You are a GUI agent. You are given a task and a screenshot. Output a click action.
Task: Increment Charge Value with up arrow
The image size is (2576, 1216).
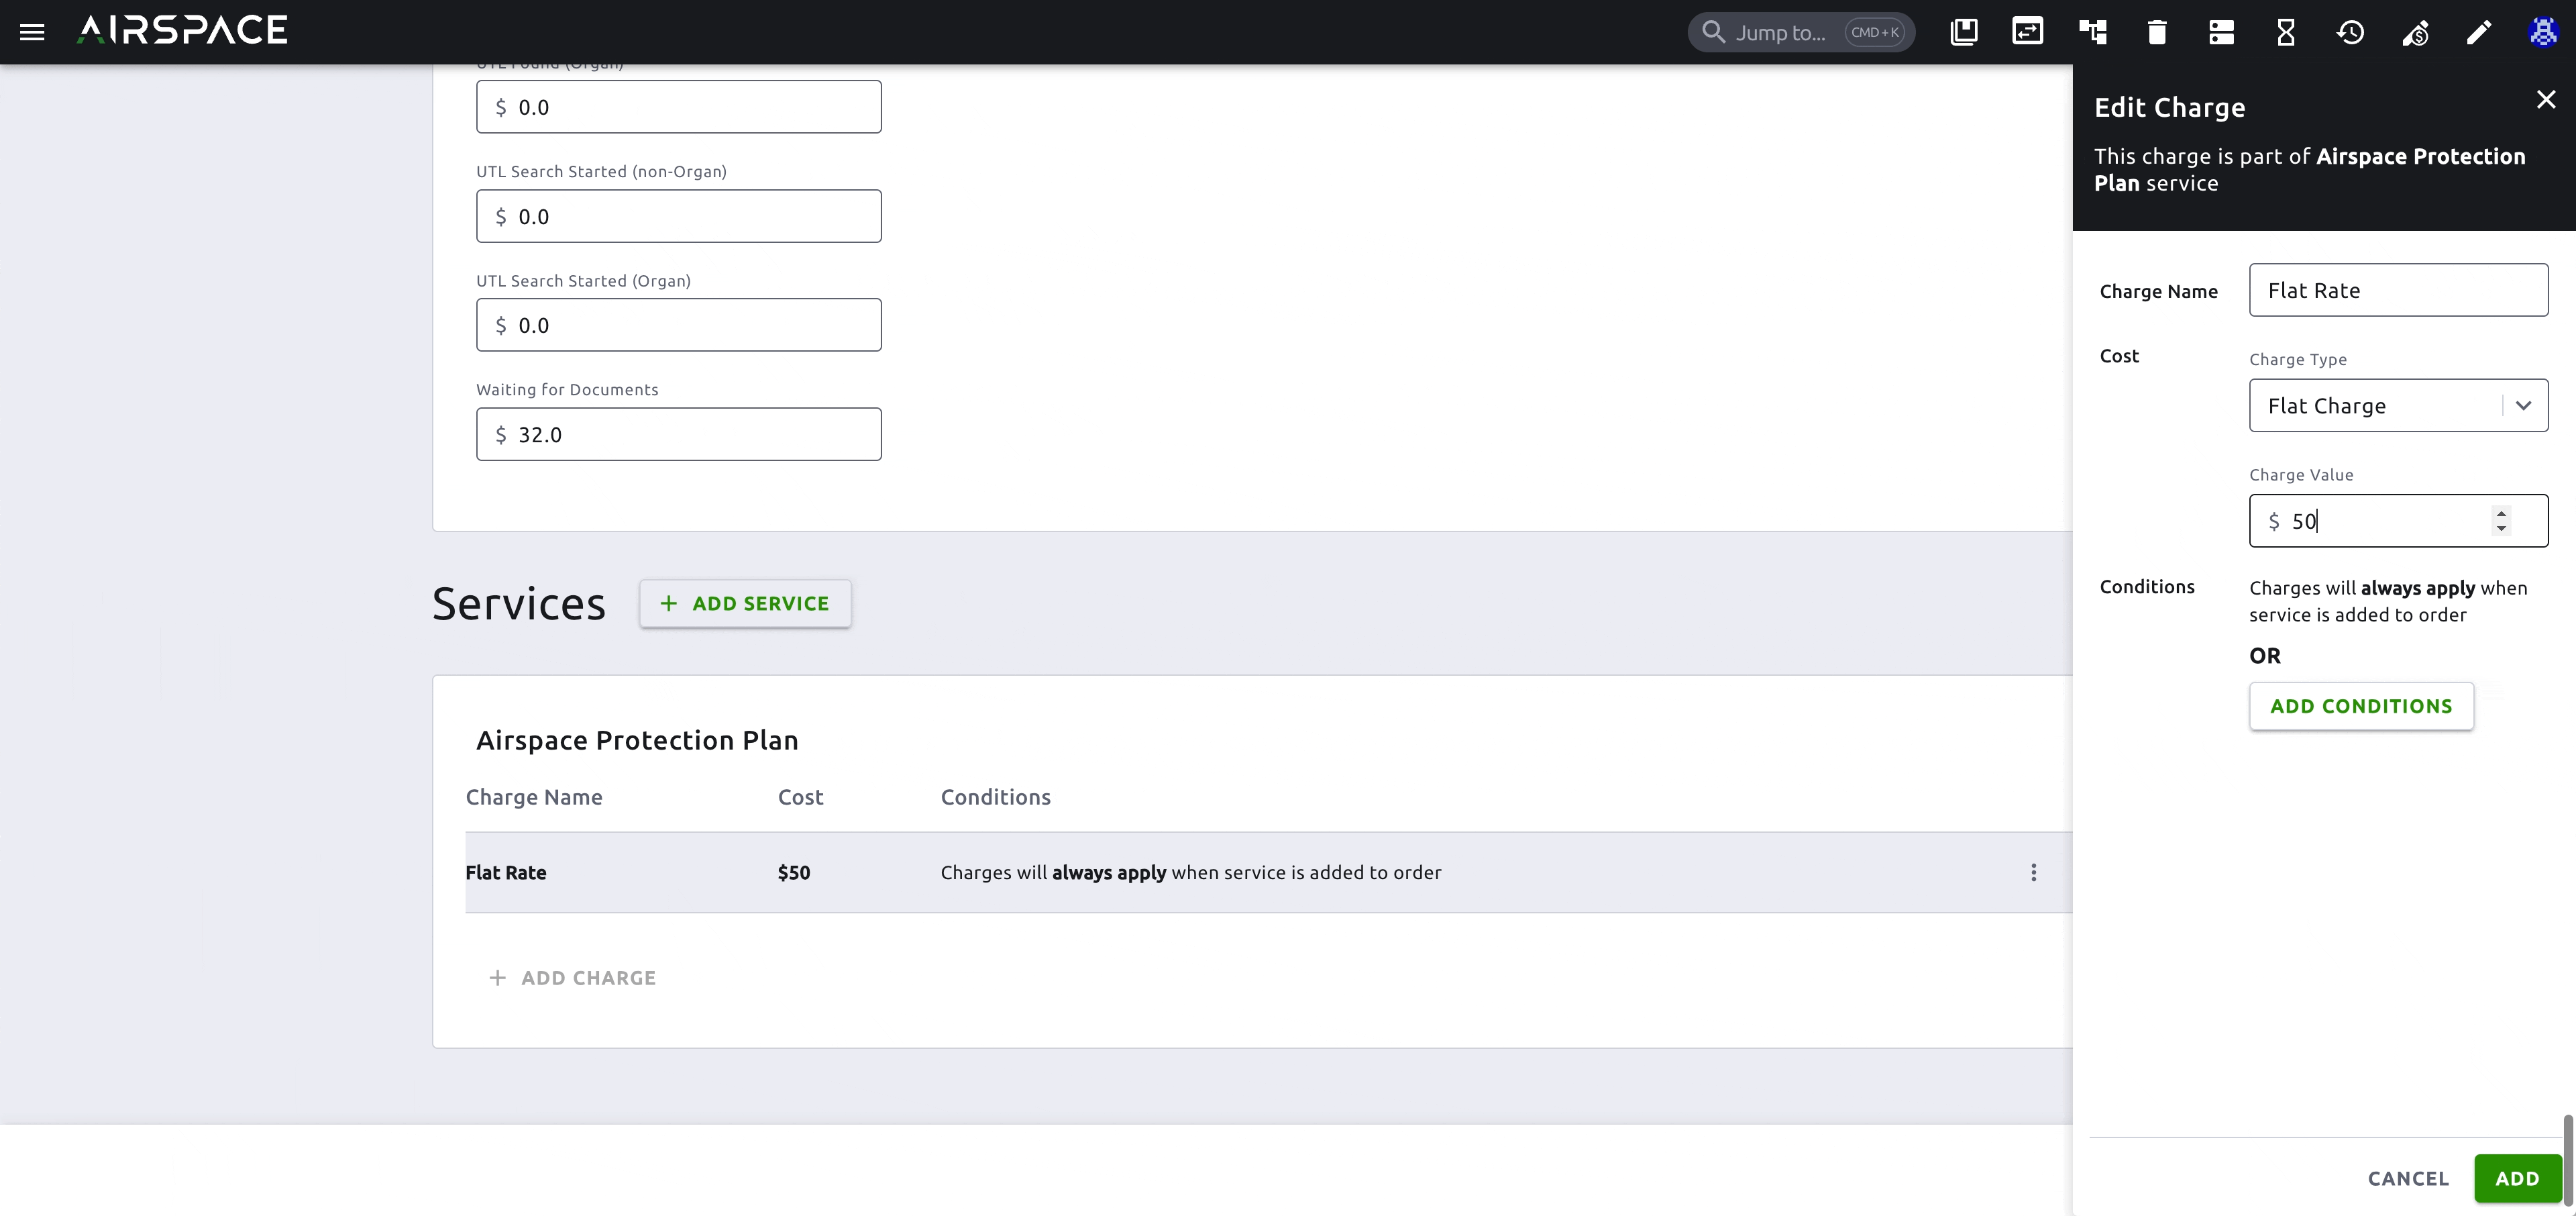pyautogui.click(x=2501, y=513)
